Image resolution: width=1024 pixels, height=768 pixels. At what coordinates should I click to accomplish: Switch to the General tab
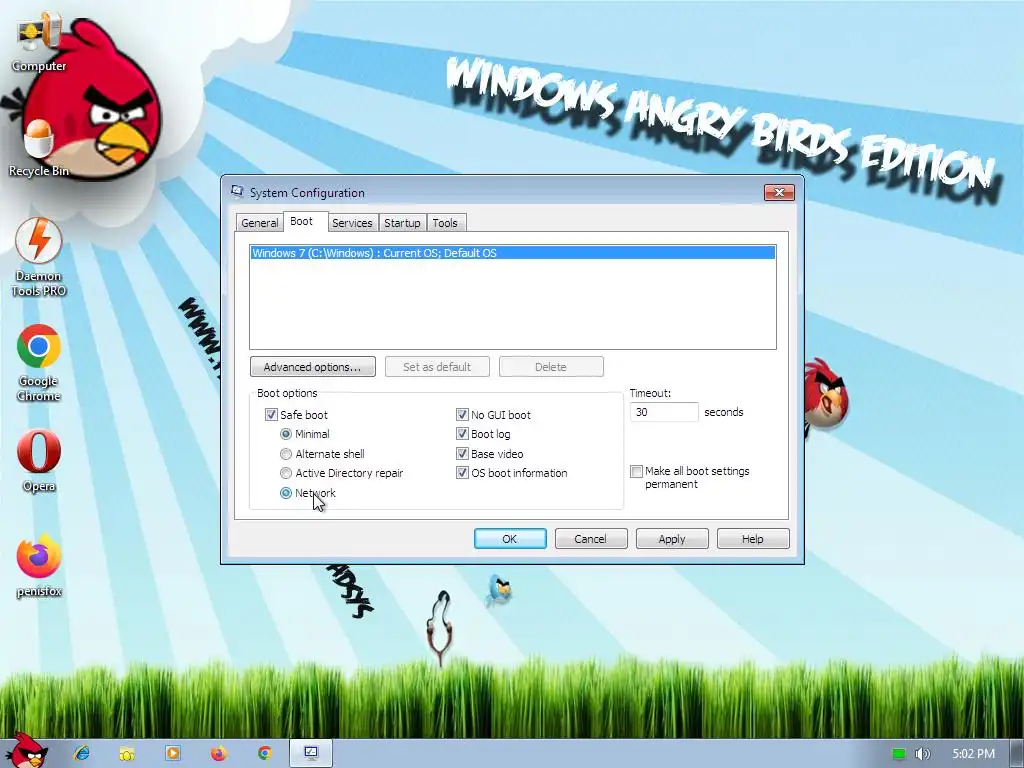[259, 223]
